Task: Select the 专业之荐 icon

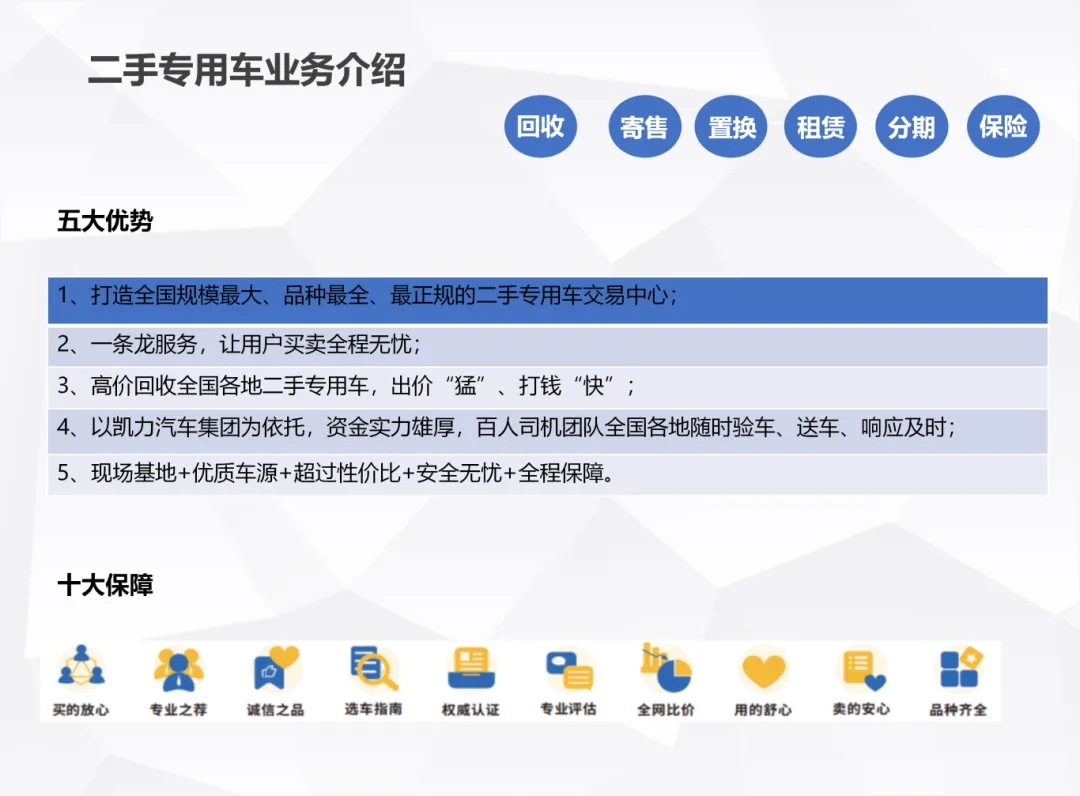Action: (x=178, y=669)
